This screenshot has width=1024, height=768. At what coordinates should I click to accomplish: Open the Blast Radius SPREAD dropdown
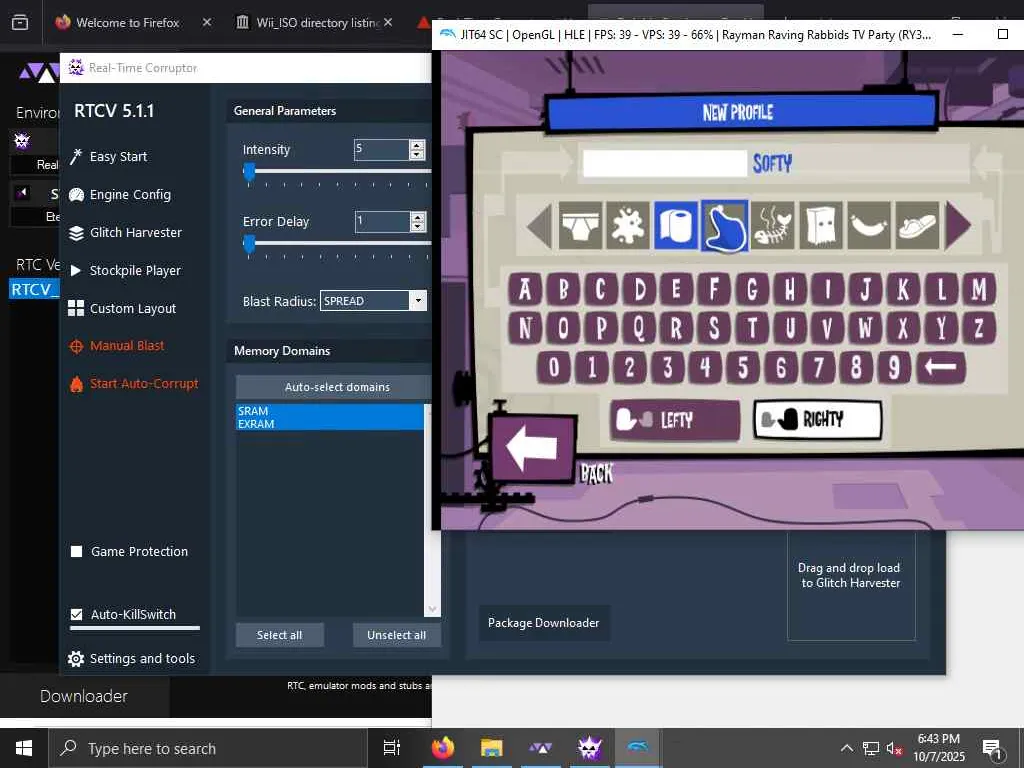tap(374, 300)
